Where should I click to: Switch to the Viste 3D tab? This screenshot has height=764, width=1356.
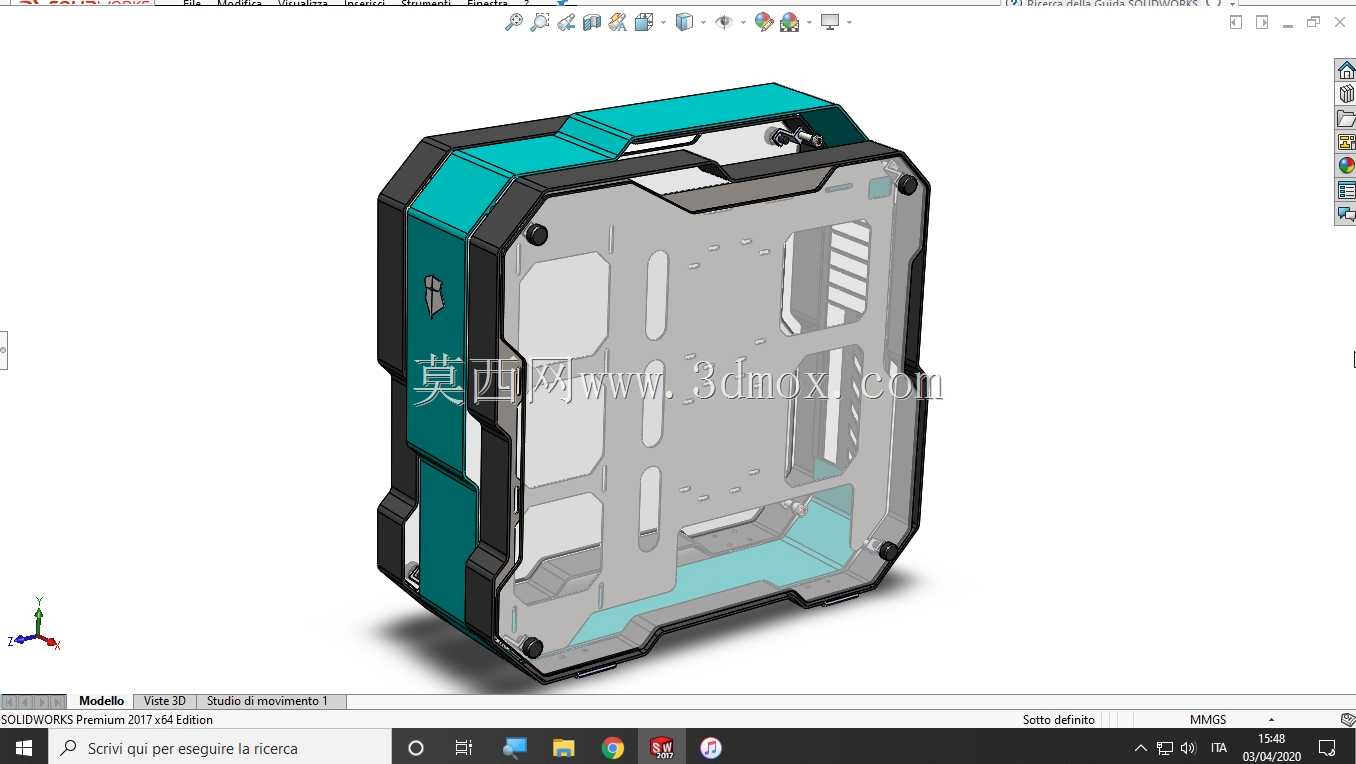(x=165, y=701)
